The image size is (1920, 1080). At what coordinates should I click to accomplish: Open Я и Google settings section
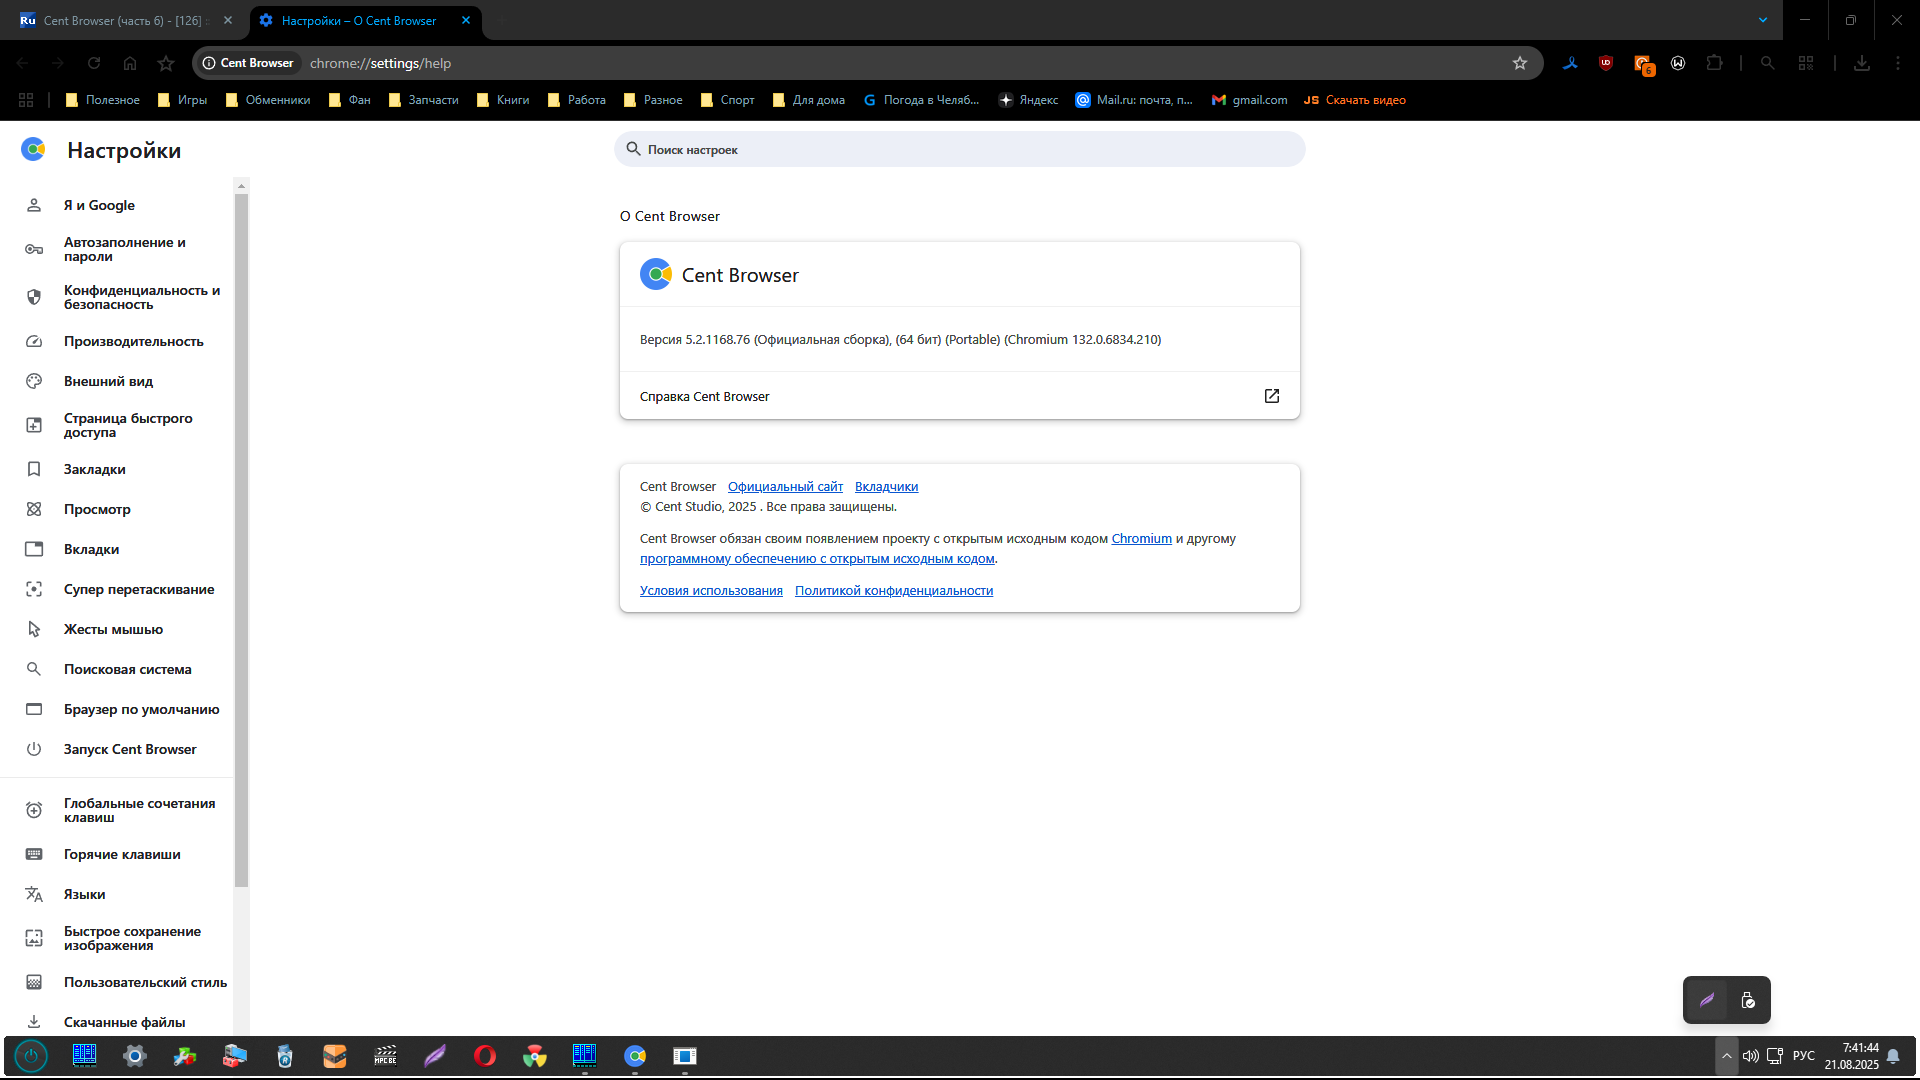tap(117, 205)
